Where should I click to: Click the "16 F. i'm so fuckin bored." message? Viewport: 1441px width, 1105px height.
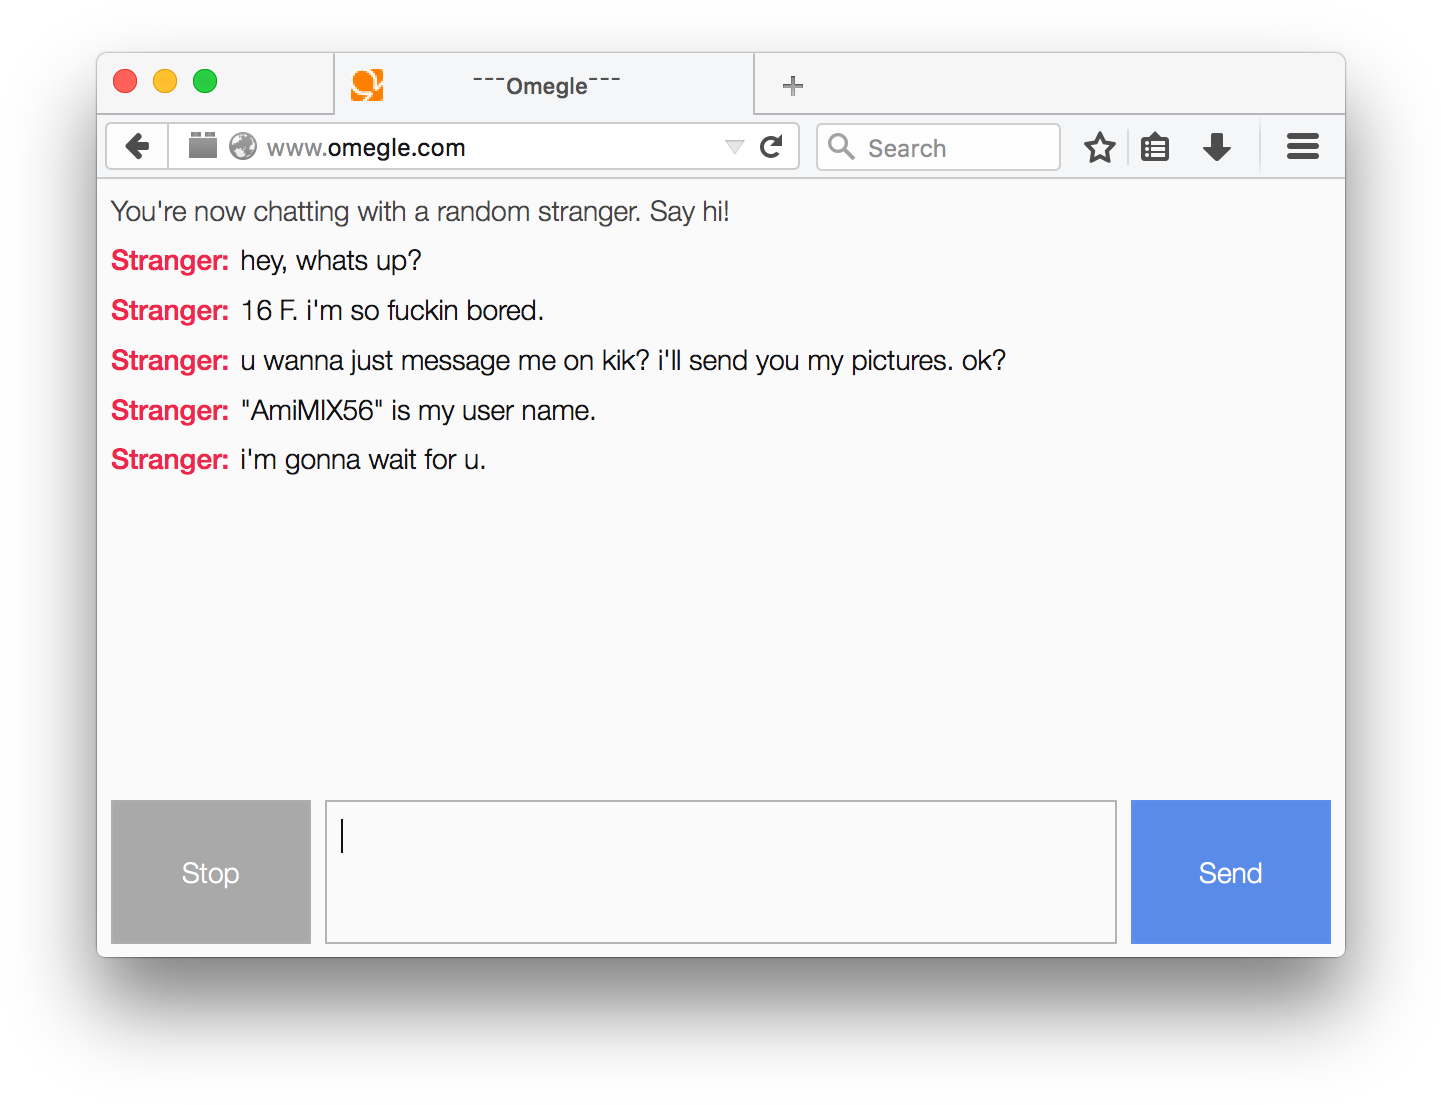coord(392,311)
